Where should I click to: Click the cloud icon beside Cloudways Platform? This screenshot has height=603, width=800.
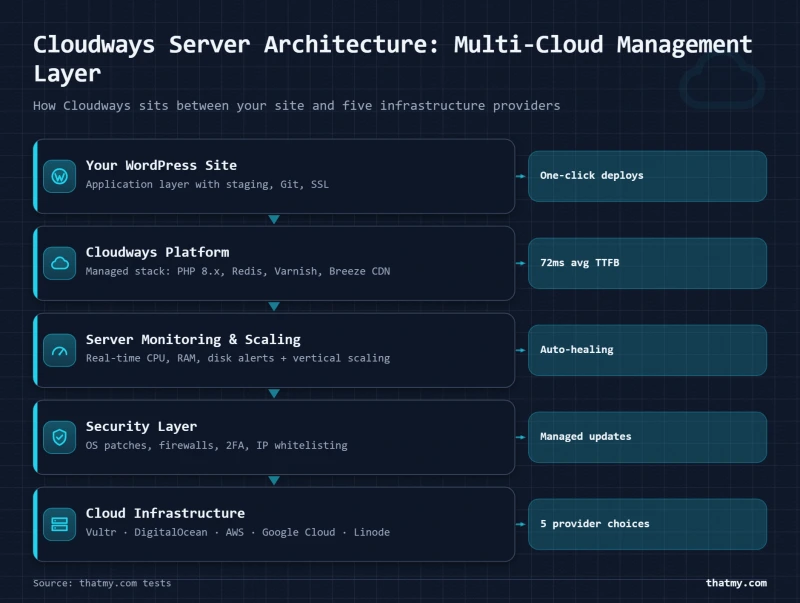click(x=60, y=263)
